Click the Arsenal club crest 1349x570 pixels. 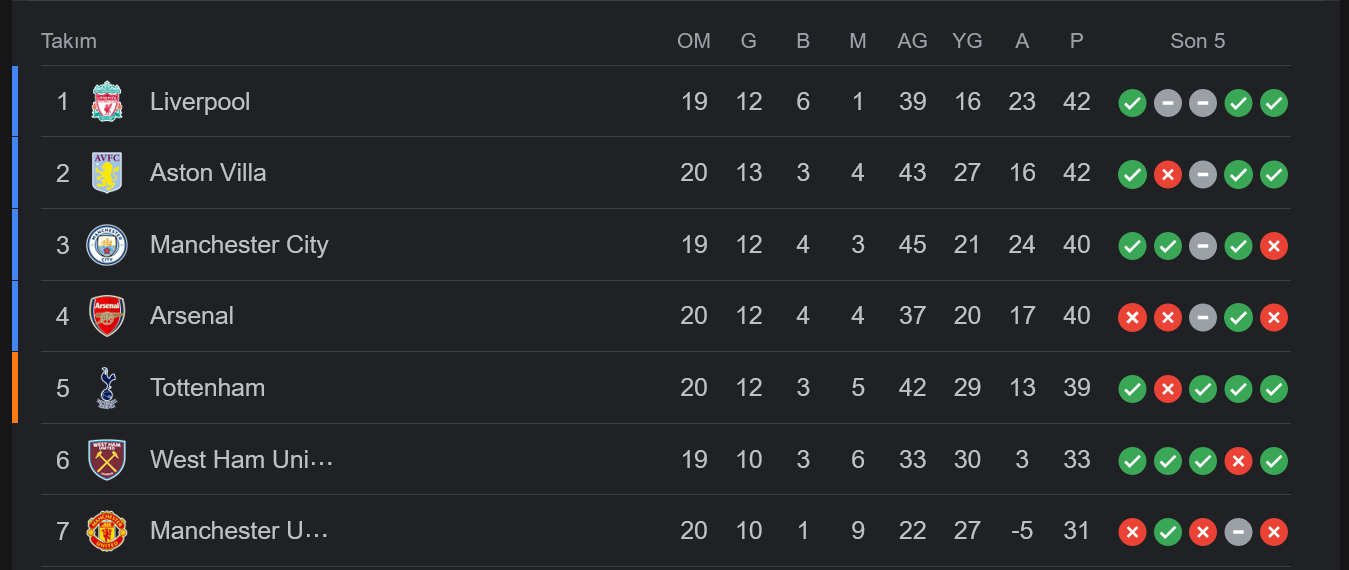pos(107,316)
